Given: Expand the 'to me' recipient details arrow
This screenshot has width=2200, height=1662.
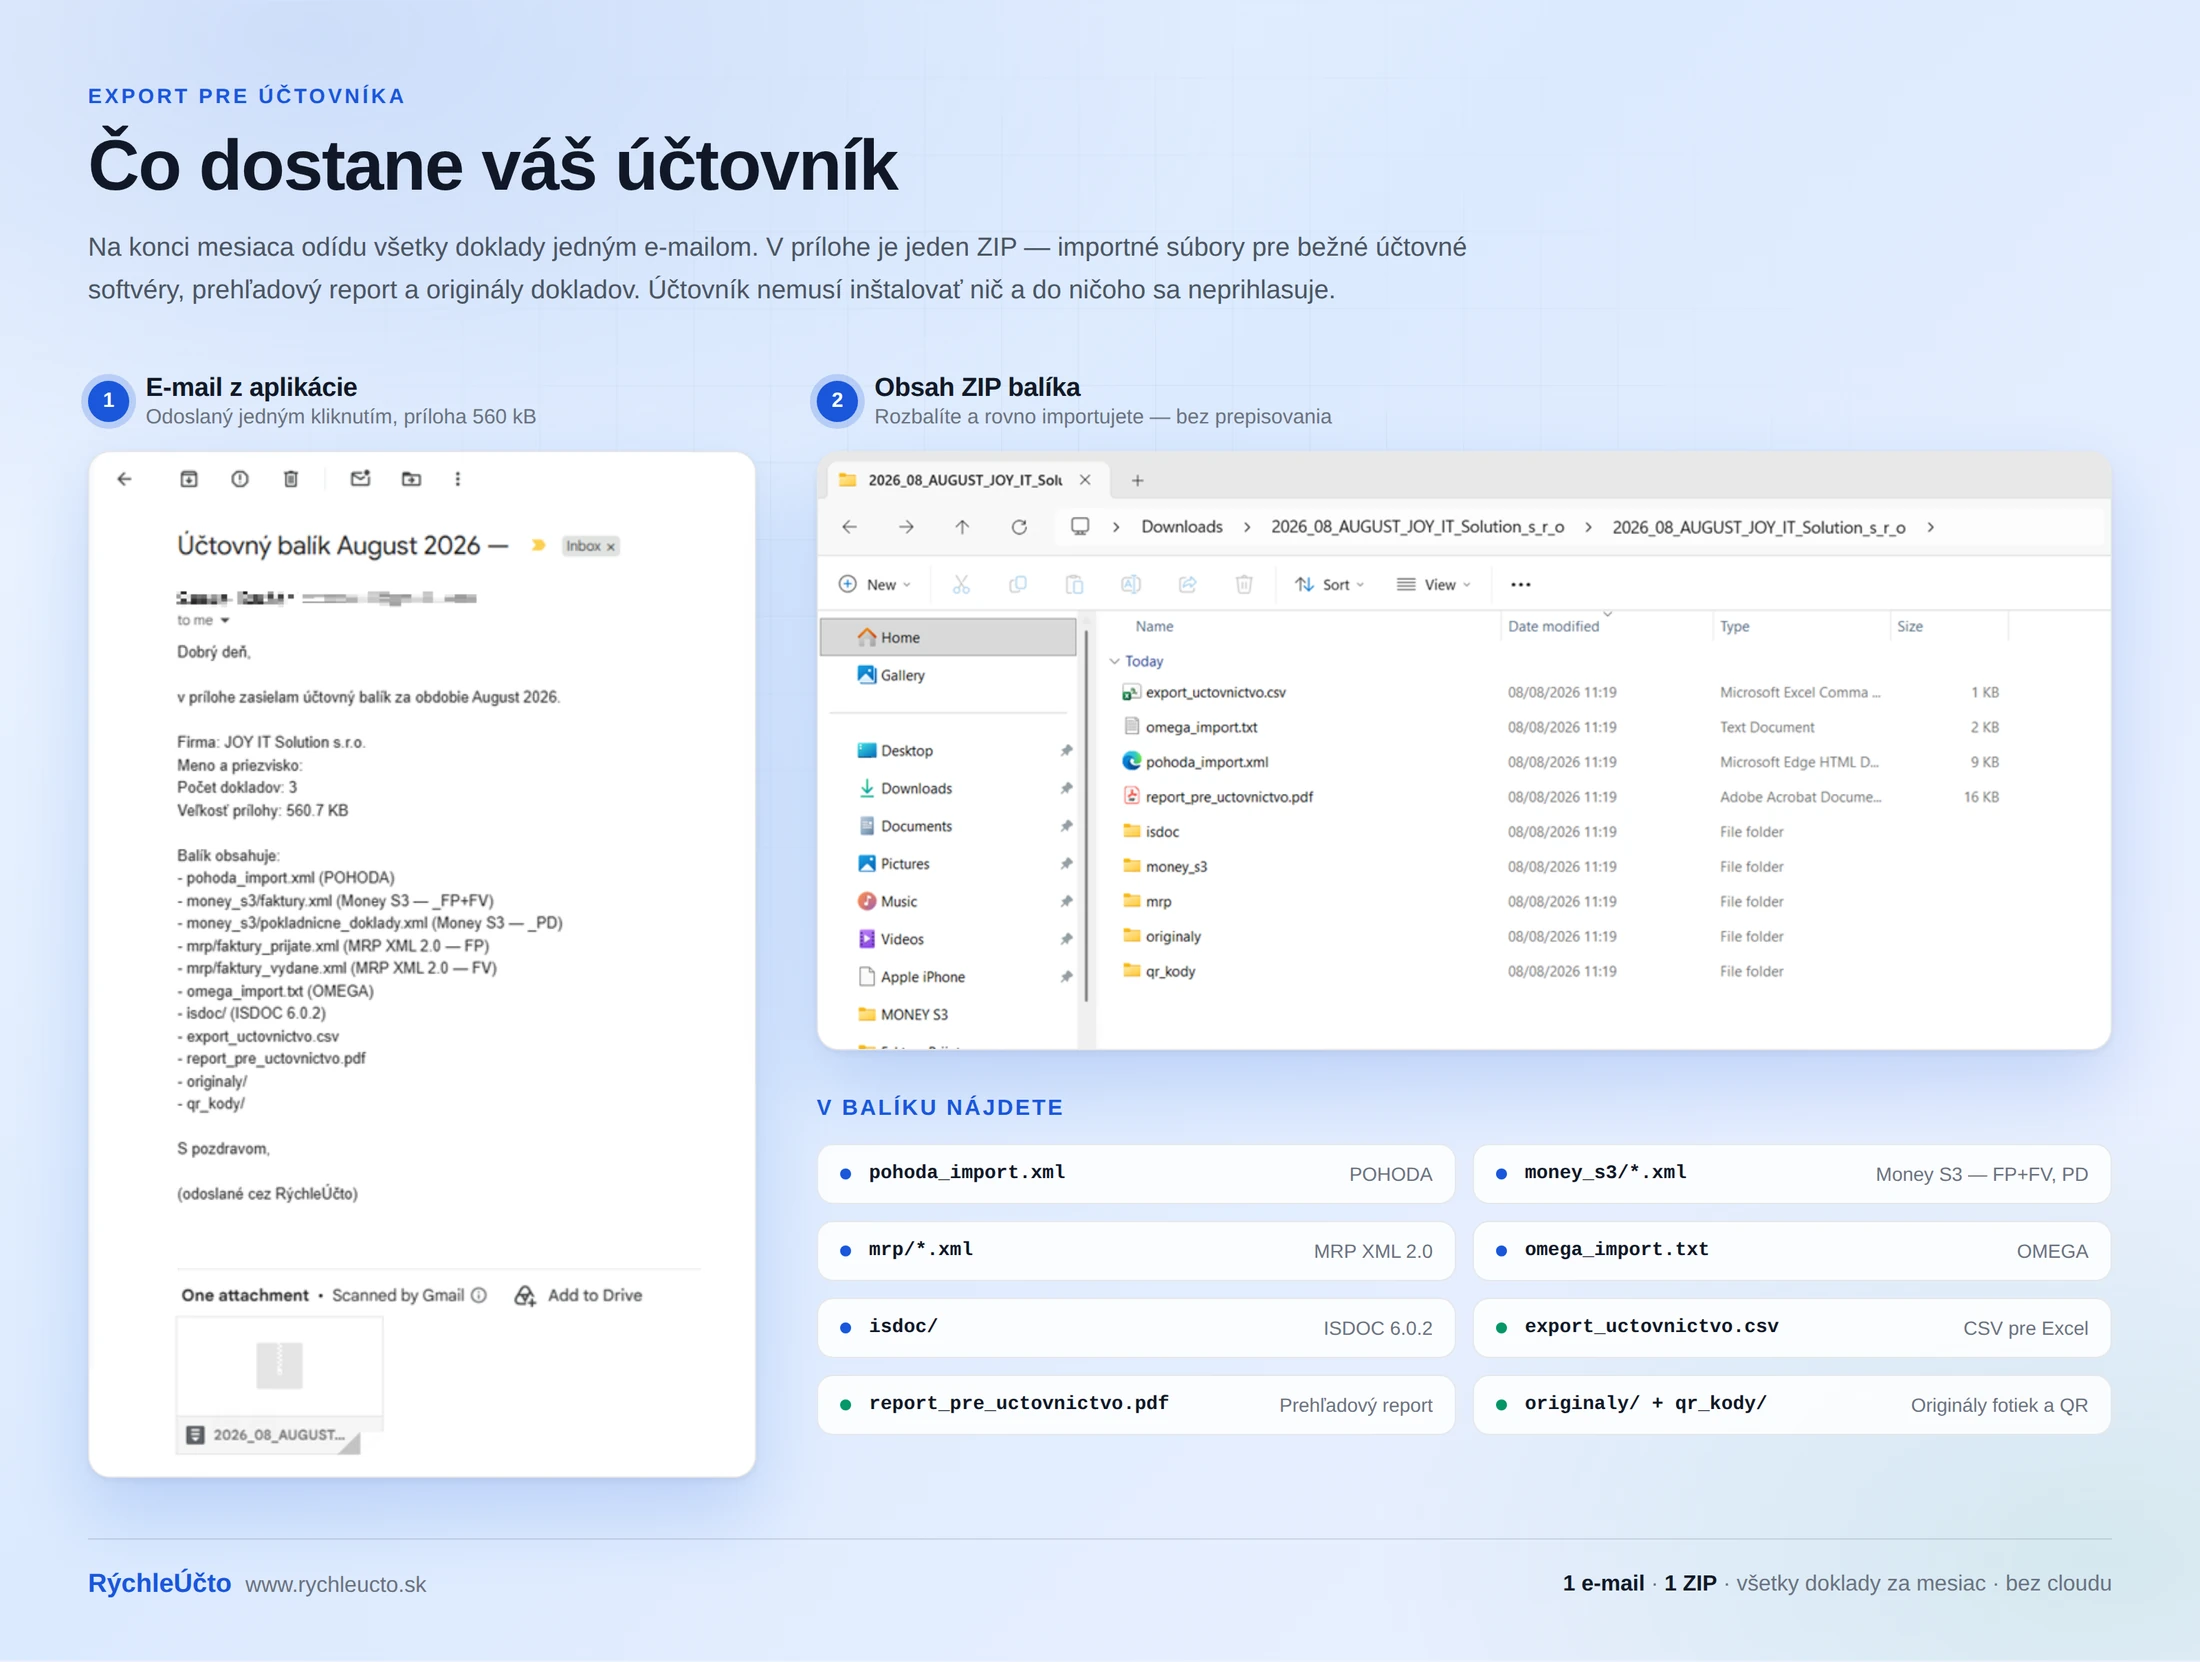Looking at the screenshot, I should pos(225,621).
